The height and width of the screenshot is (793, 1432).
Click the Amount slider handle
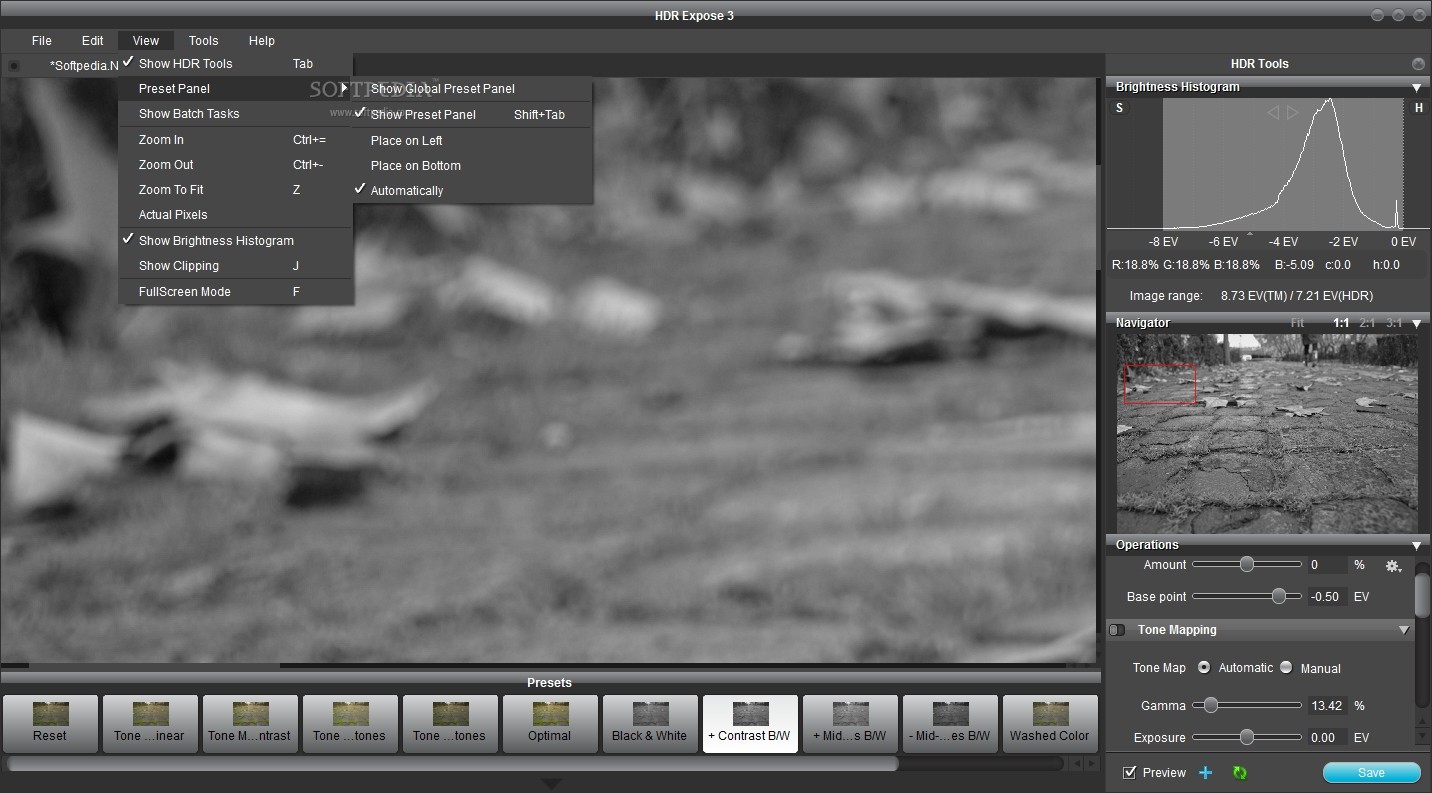click(x=1247, y=565)
